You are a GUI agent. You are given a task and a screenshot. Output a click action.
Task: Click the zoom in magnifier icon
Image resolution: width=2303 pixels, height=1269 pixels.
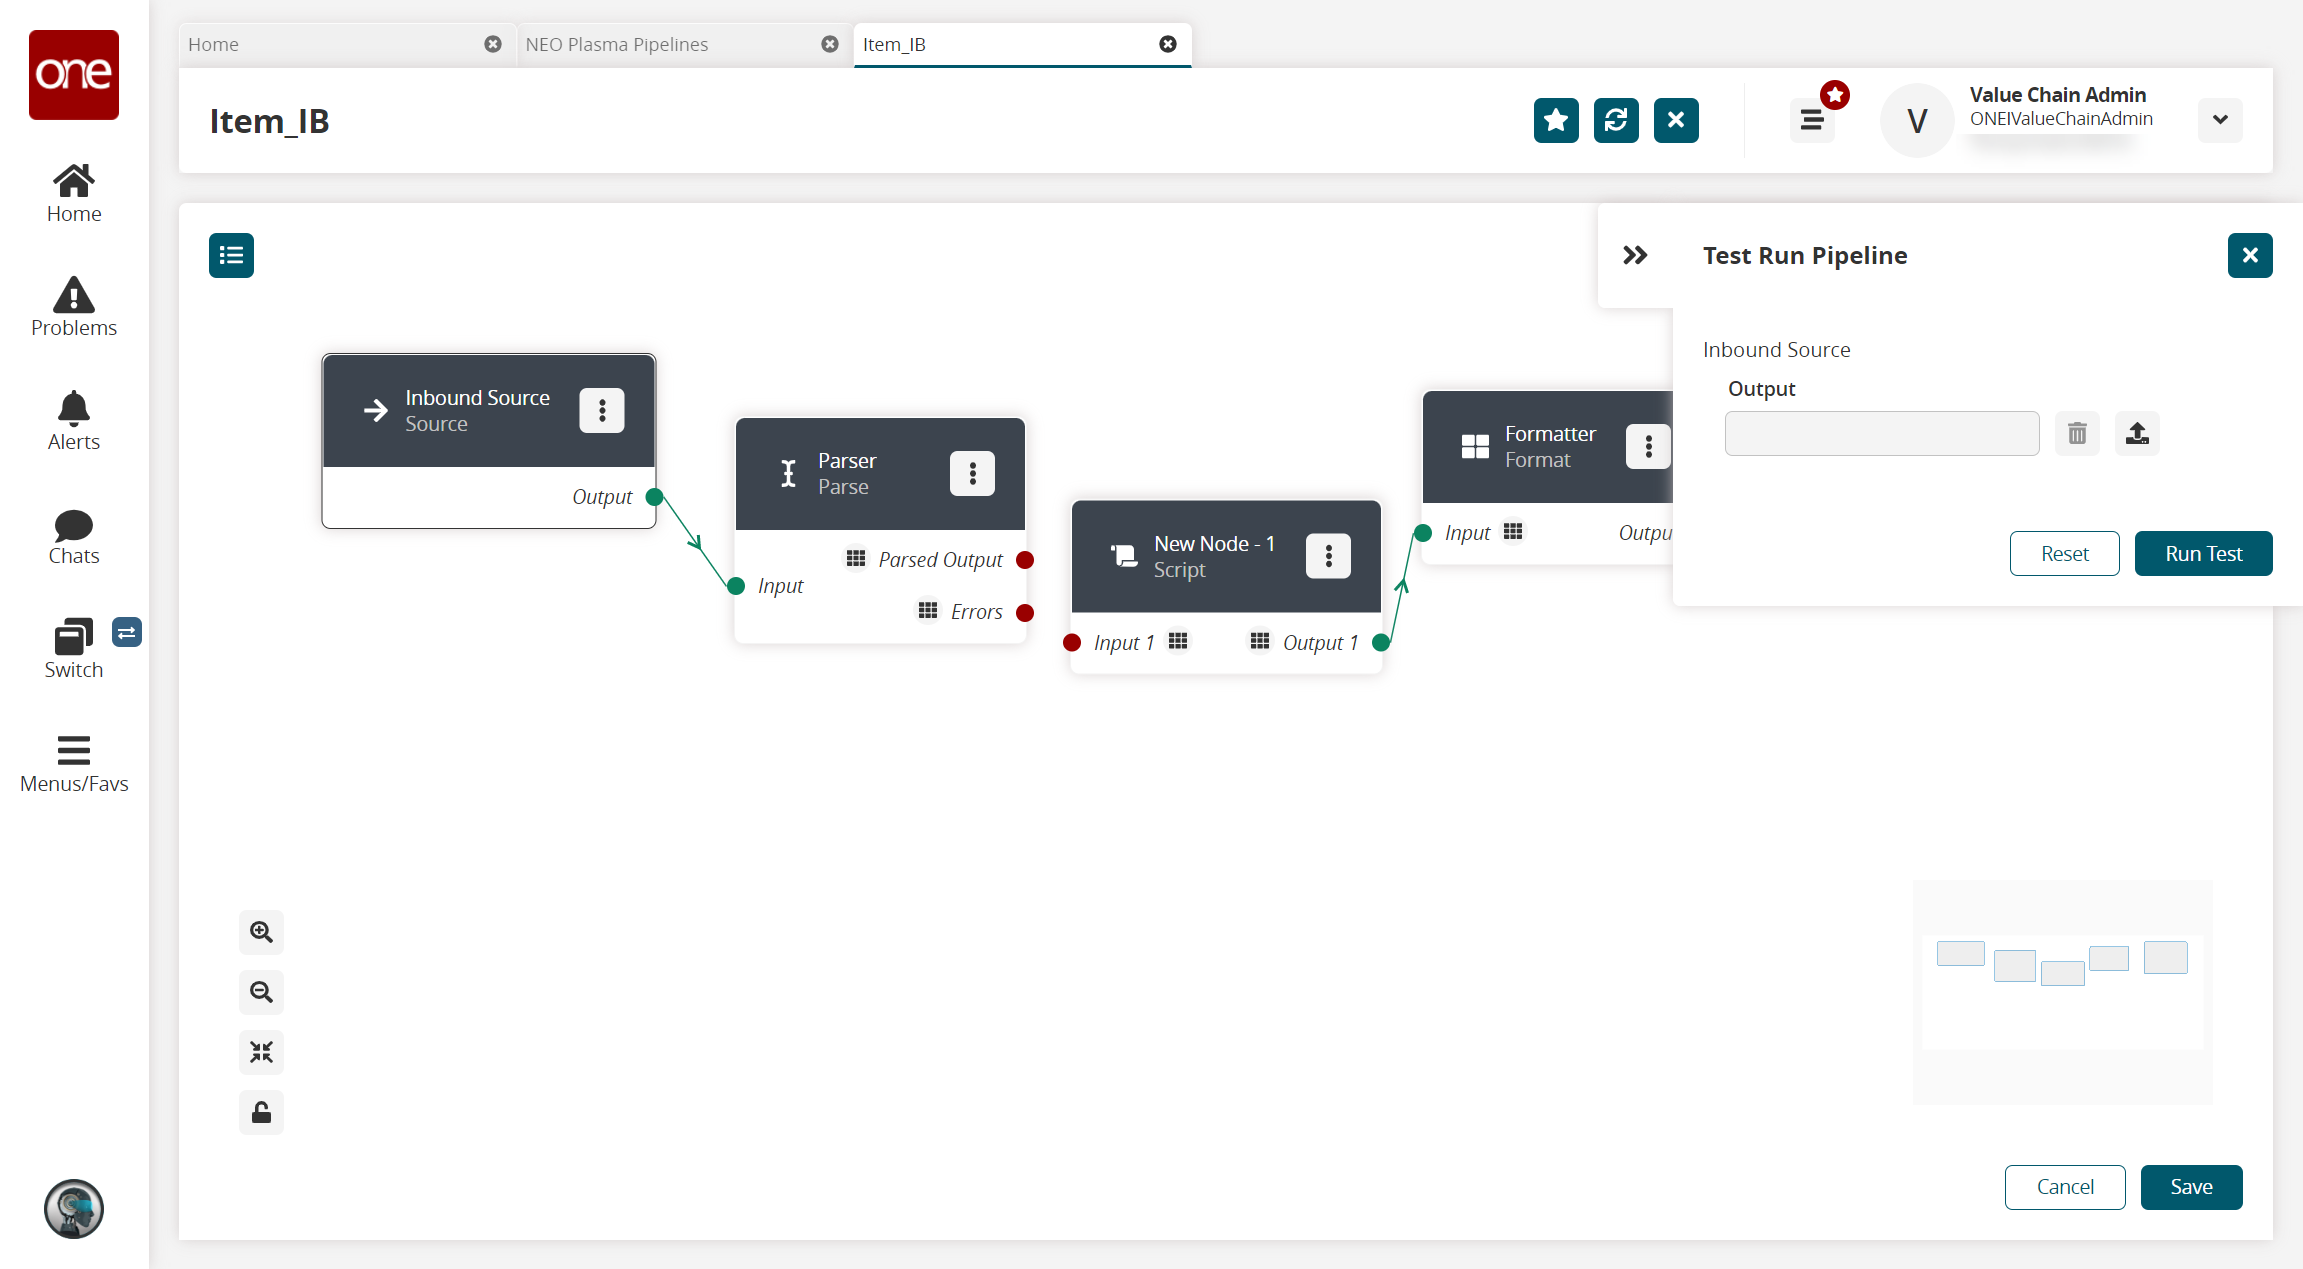pos(261,932)
